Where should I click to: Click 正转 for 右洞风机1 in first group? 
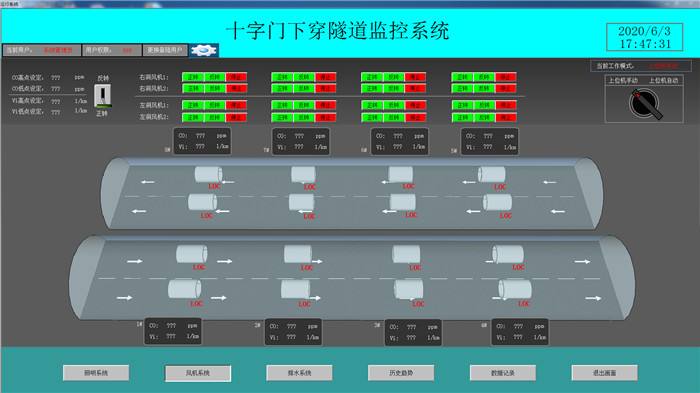[x=193, y=77]
